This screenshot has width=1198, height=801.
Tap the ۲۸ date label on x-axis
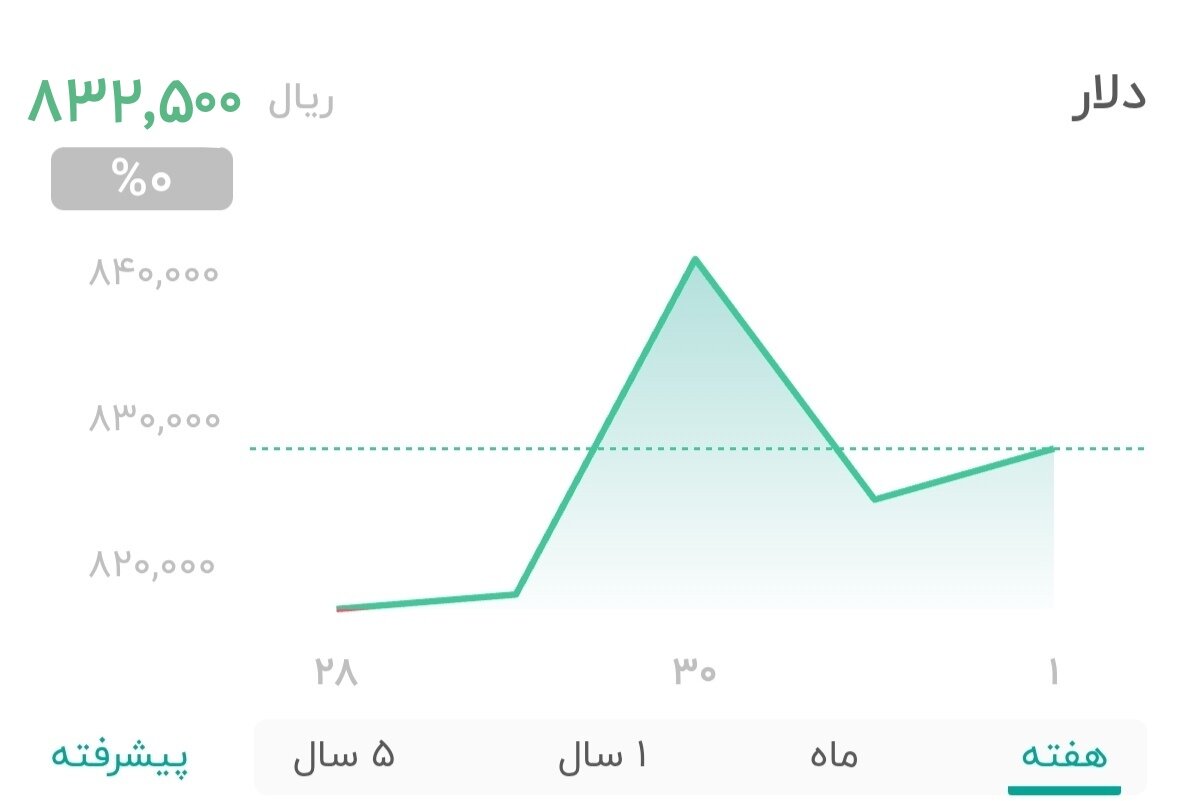click(336, 672)
